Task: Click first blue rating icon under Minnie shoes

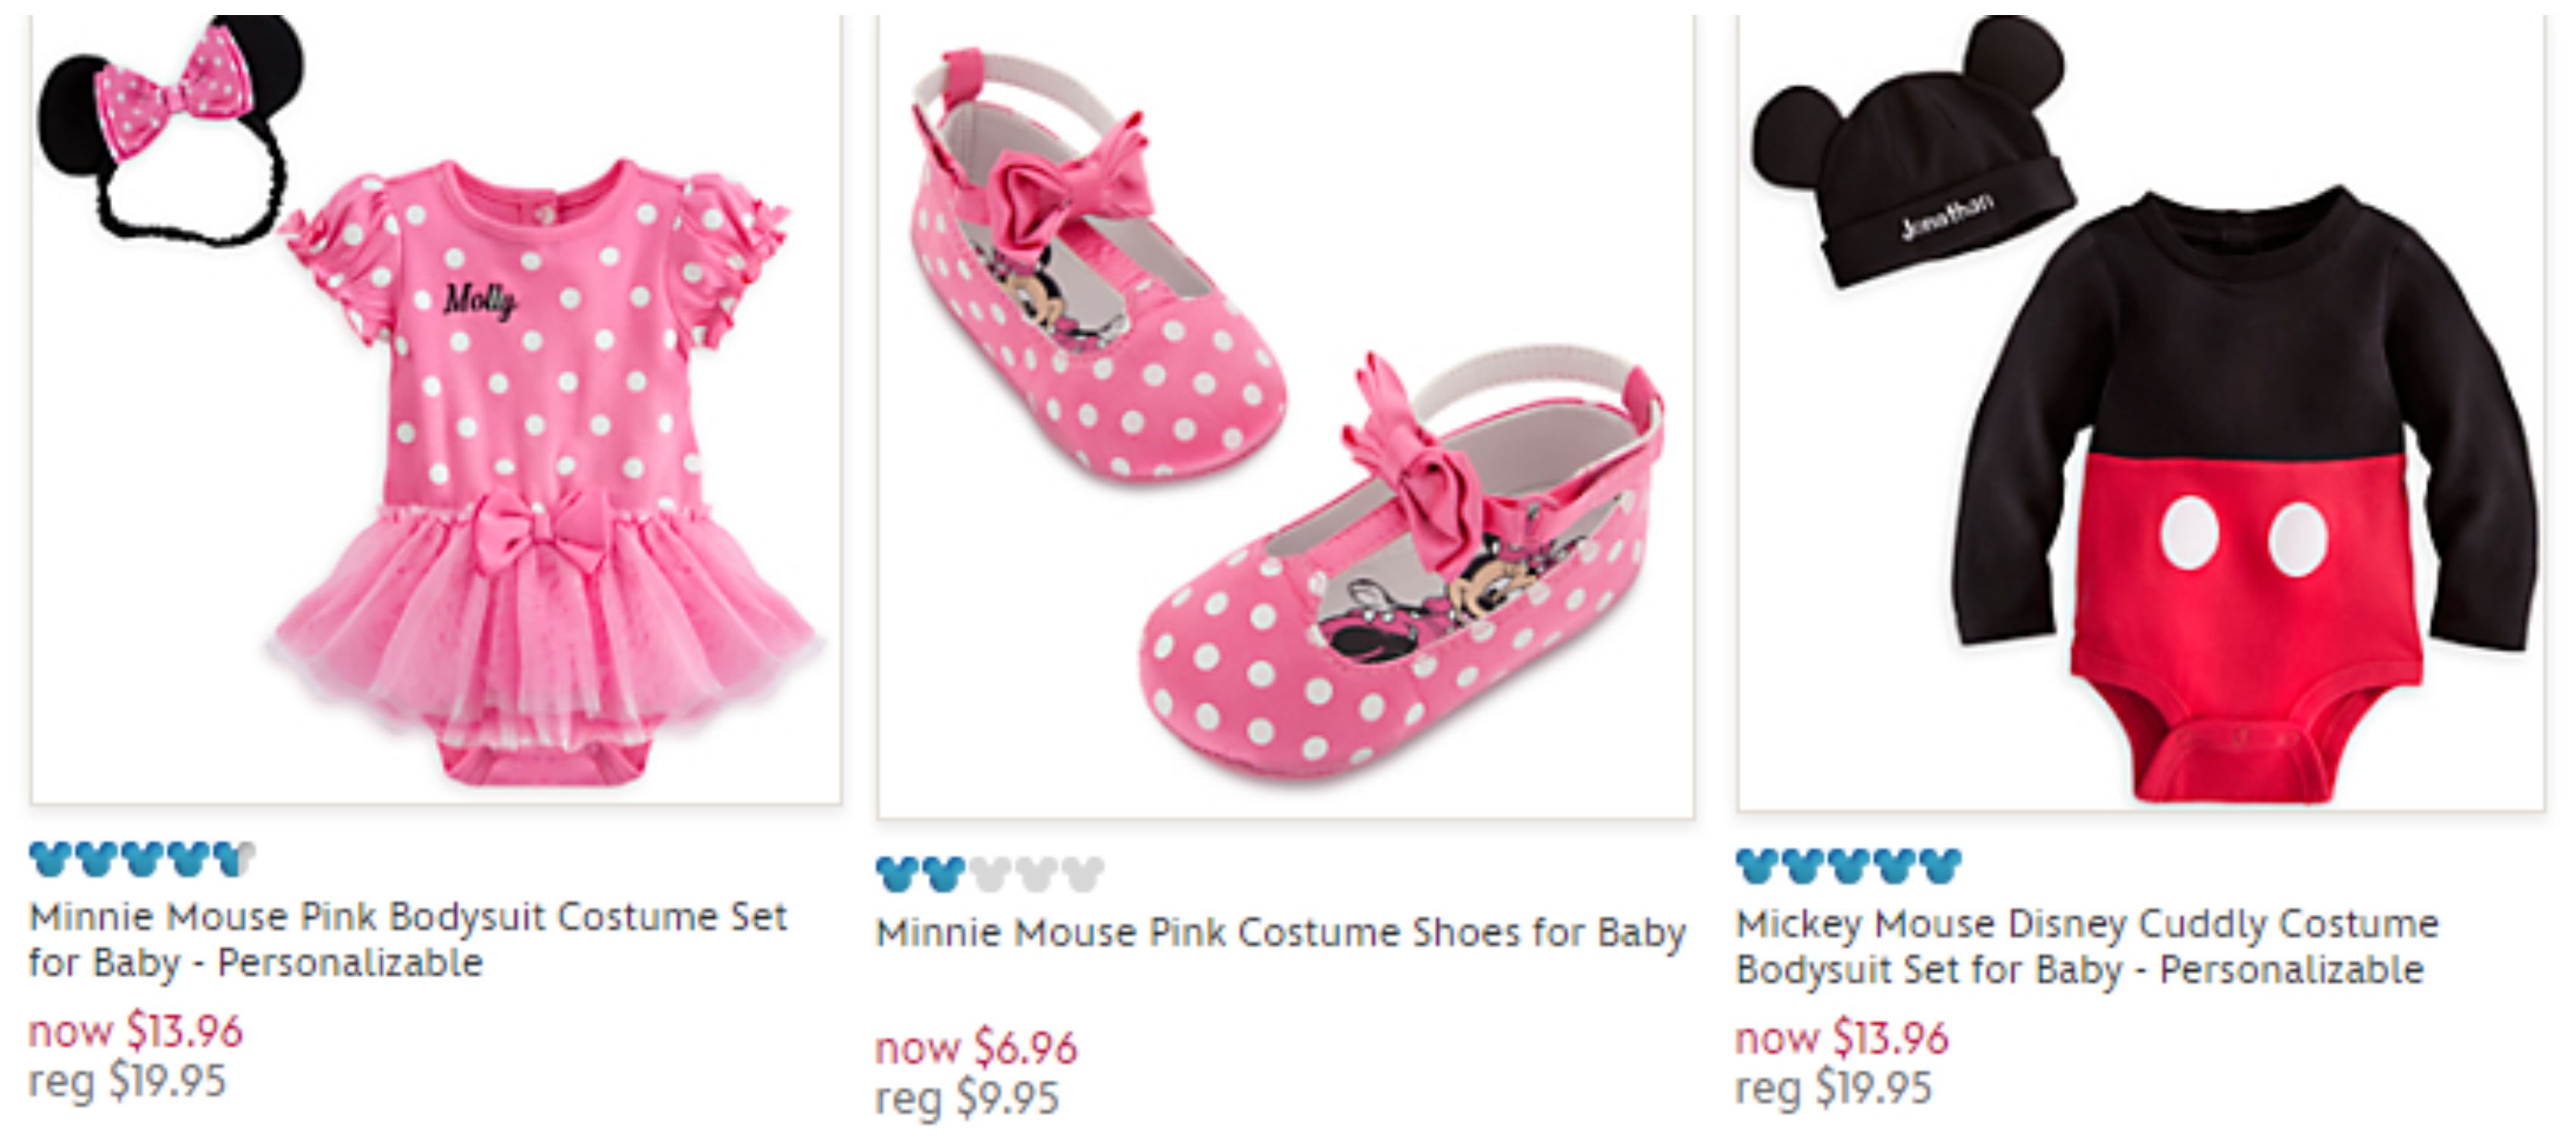Action: click(897, 874)
